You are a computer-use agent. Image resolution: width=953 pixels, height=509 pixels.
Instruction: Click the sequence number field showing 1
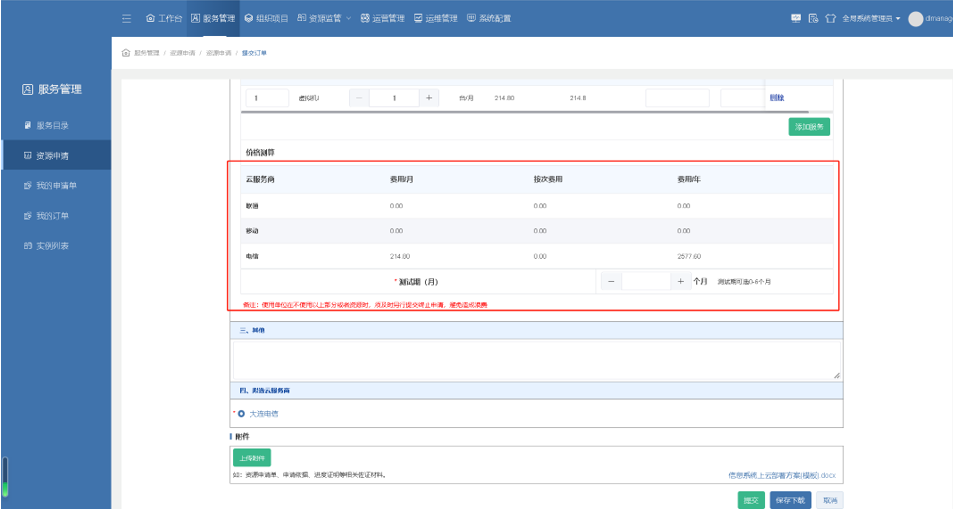[267, 98]
